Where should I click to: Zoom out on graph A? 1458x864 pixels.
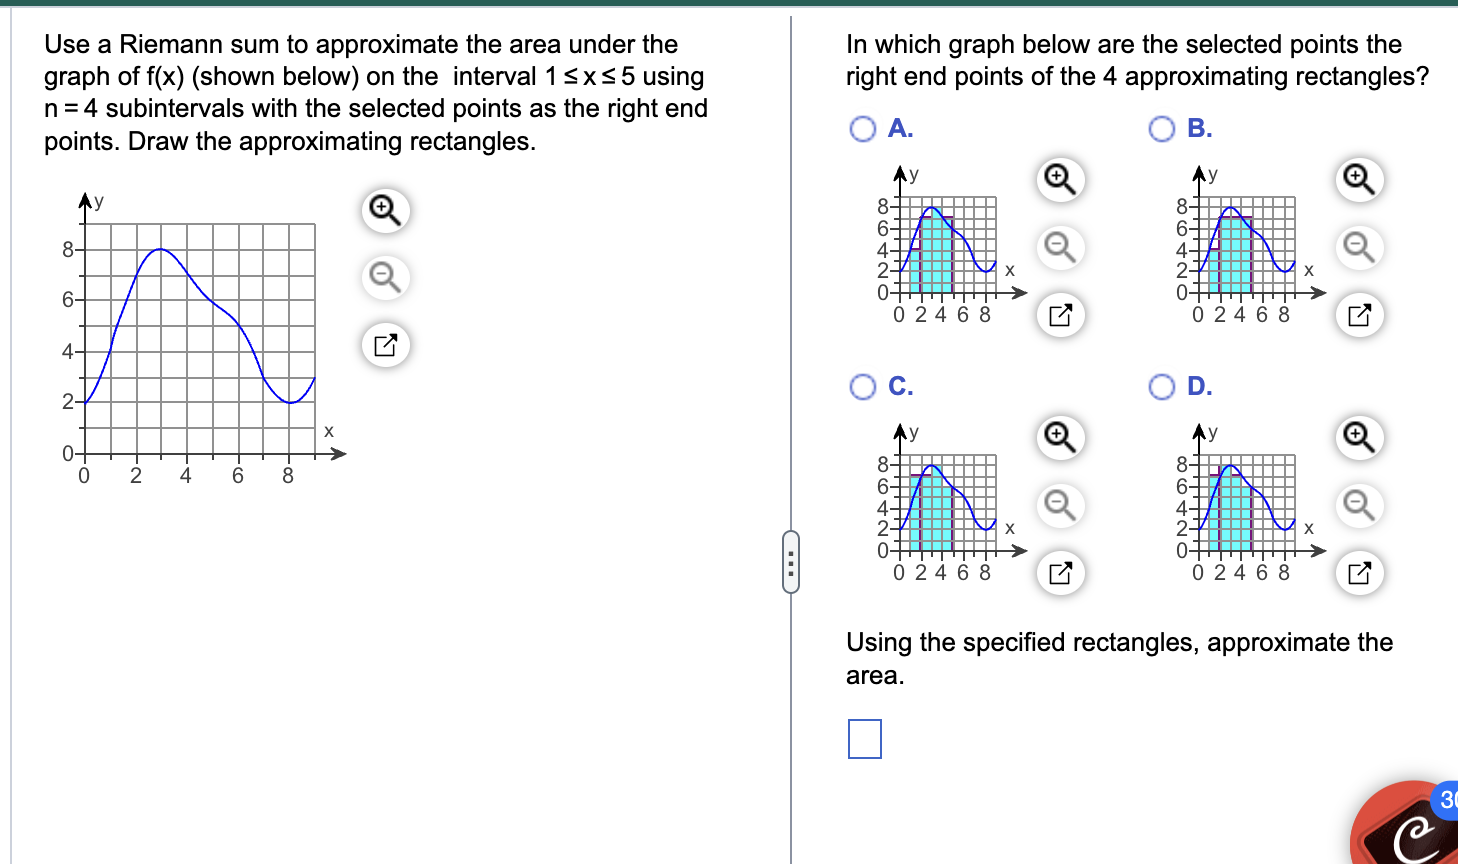pyautogui.click(x=1060, y=247)
